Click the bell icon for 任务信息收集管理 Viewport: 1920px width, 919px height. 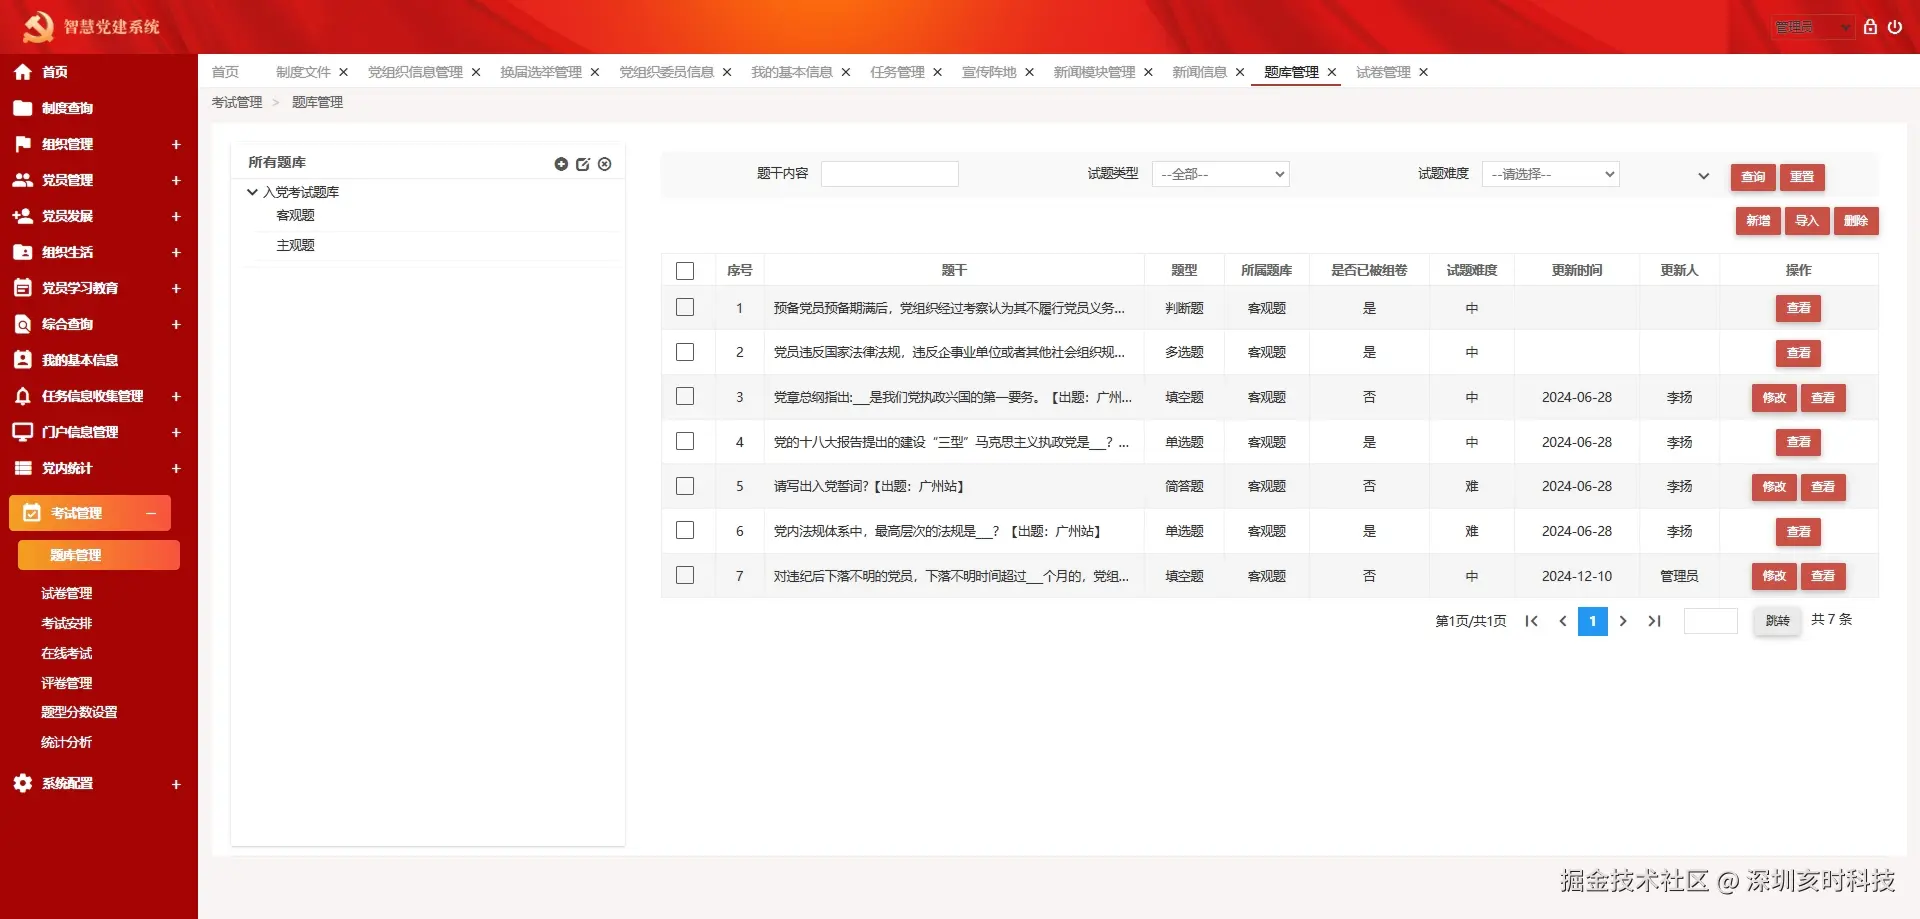click(x=23, y=396)
